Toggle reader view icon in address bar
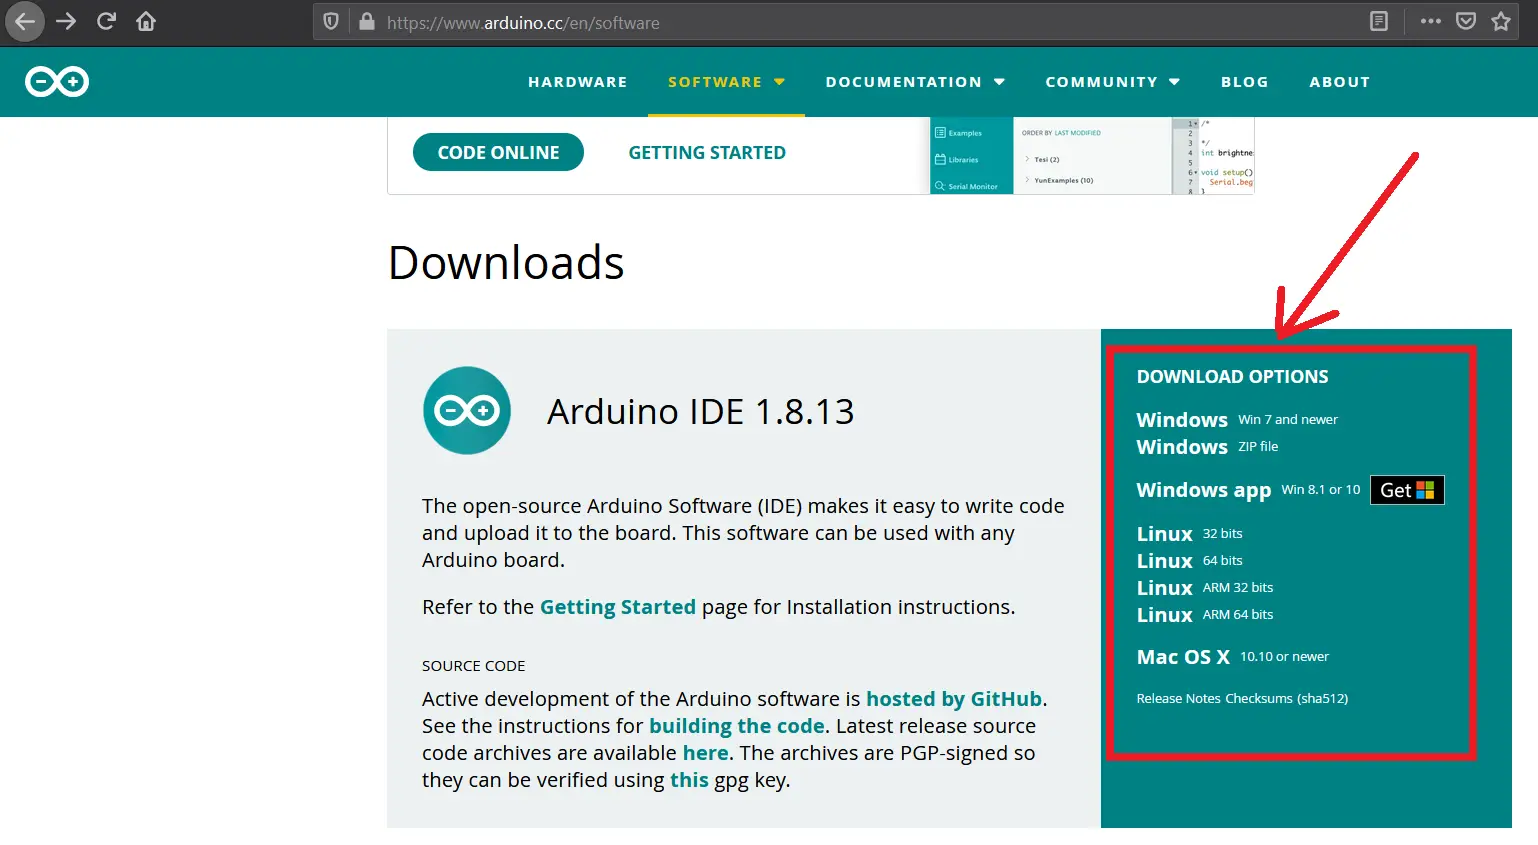1538x845 pixels. [x=1378, y=21]
